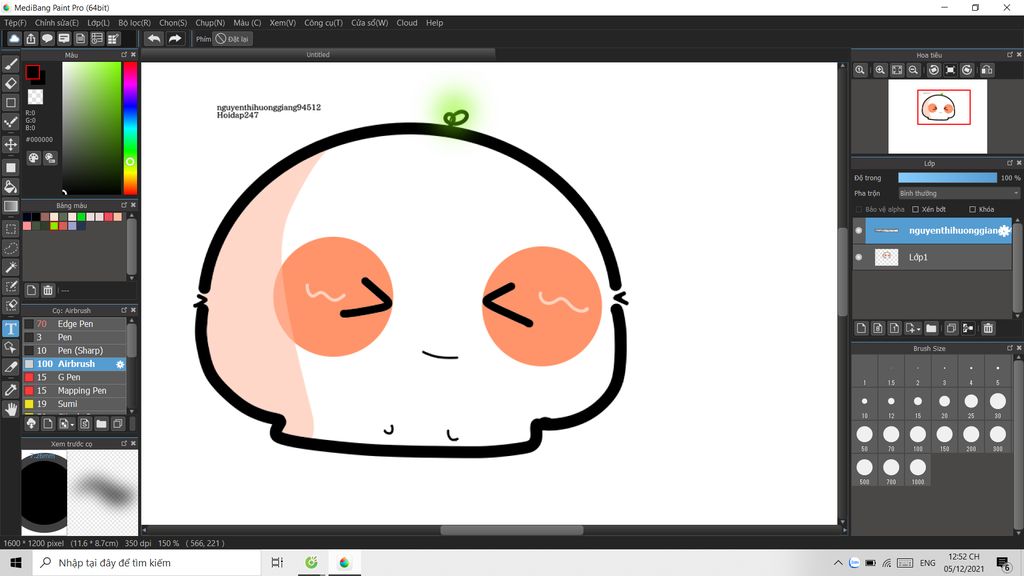Switch to the Untitled canvas tab
Screen dimensions: 1024x576
click(318, 55)
